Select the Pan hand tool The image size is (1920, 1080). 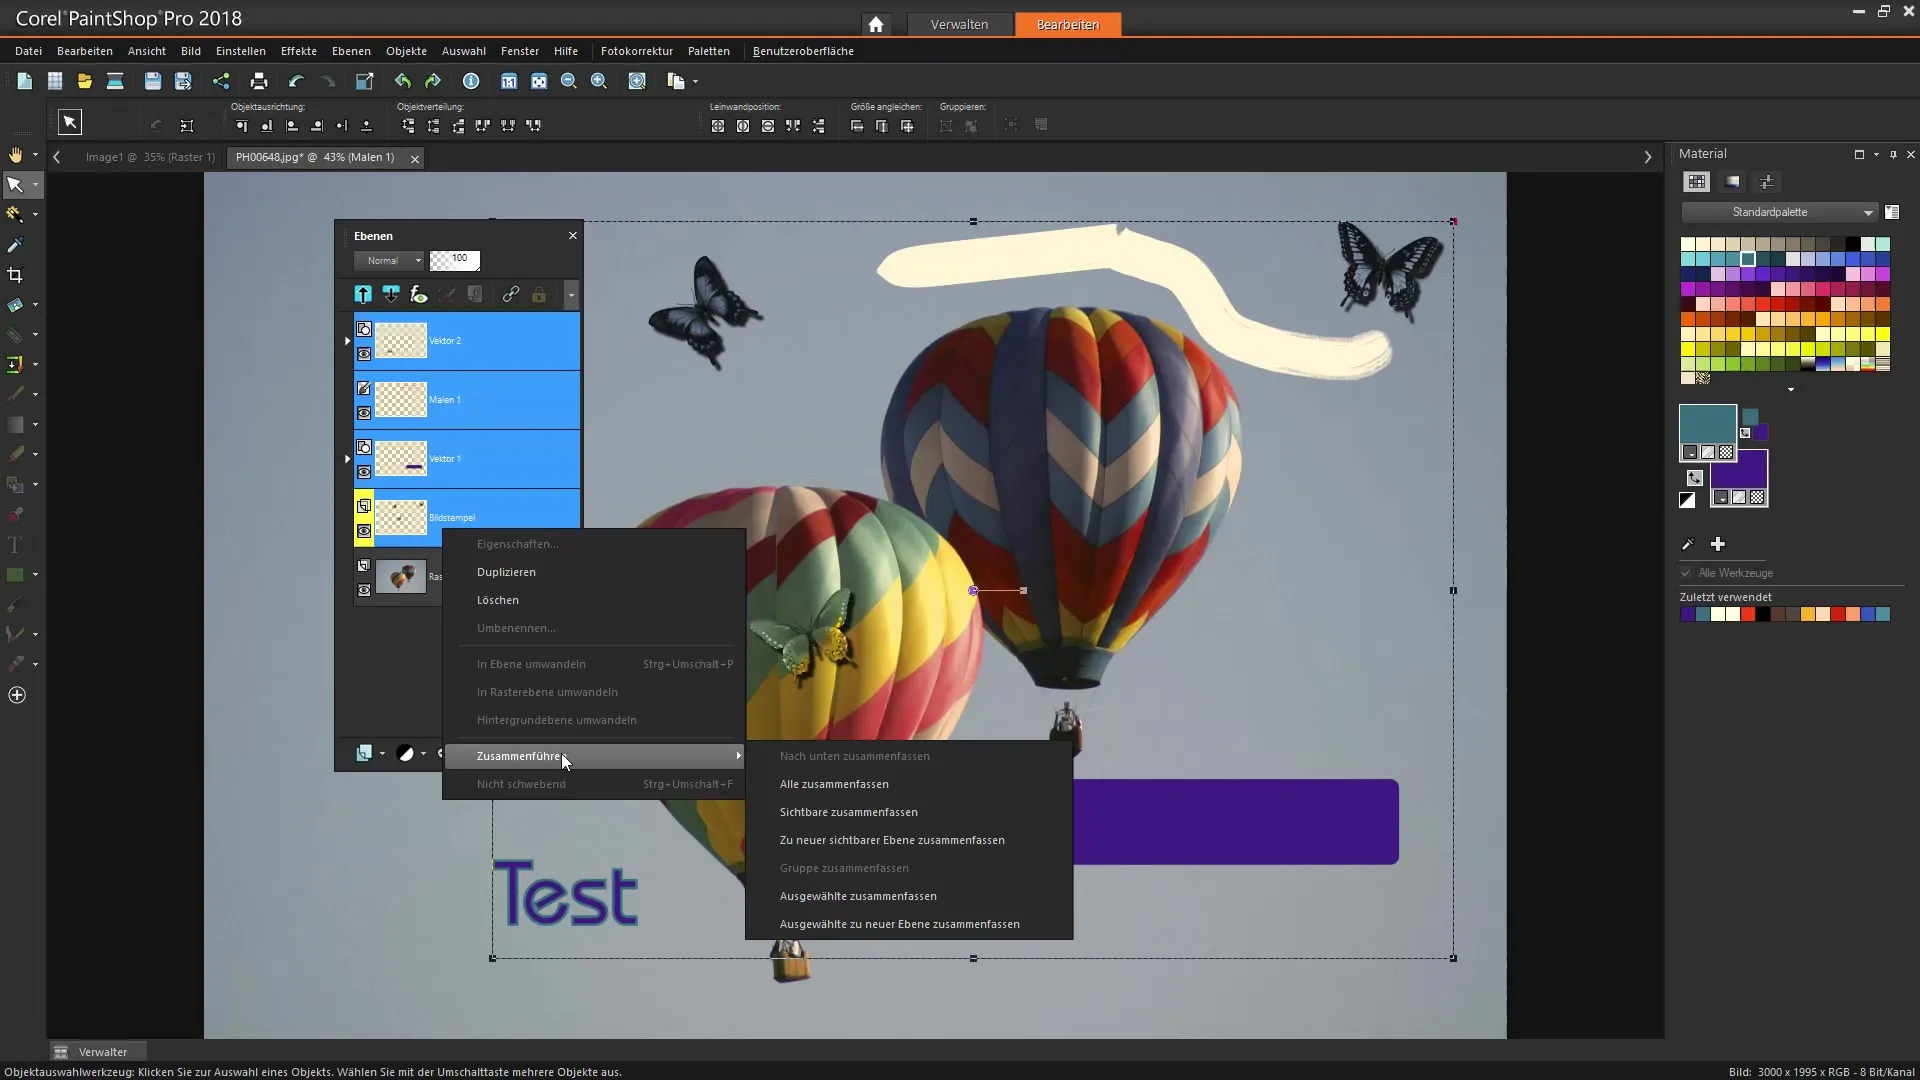(15, 155)
